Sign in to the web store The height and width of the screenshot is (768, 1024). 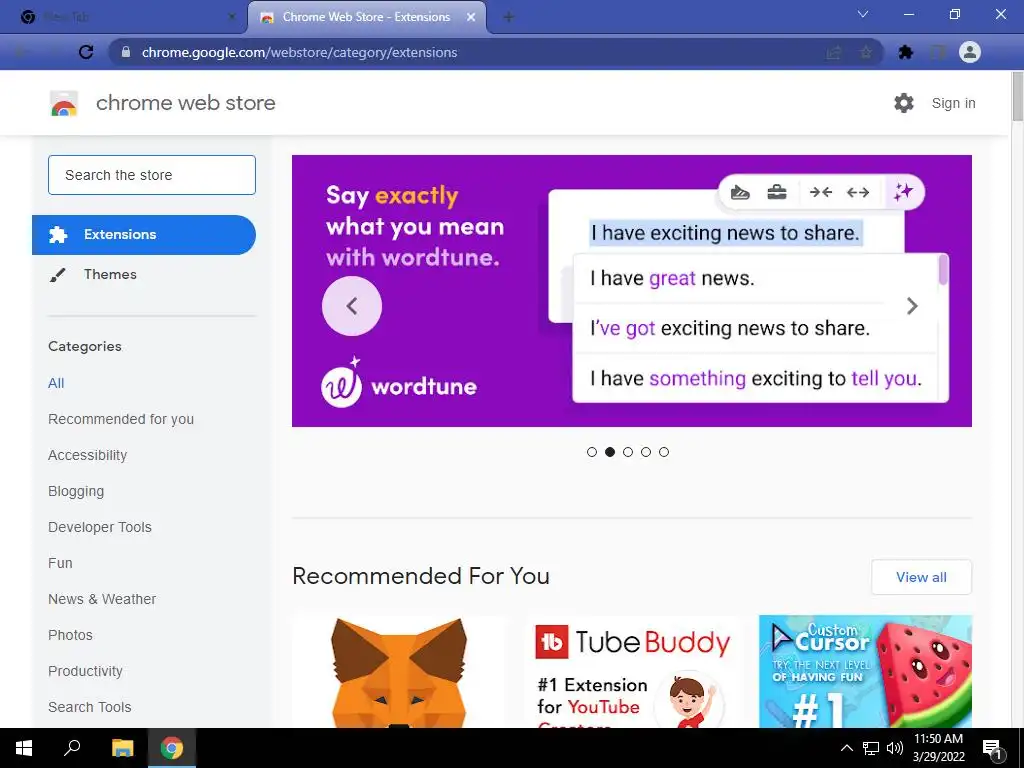(x=953, y=103)
